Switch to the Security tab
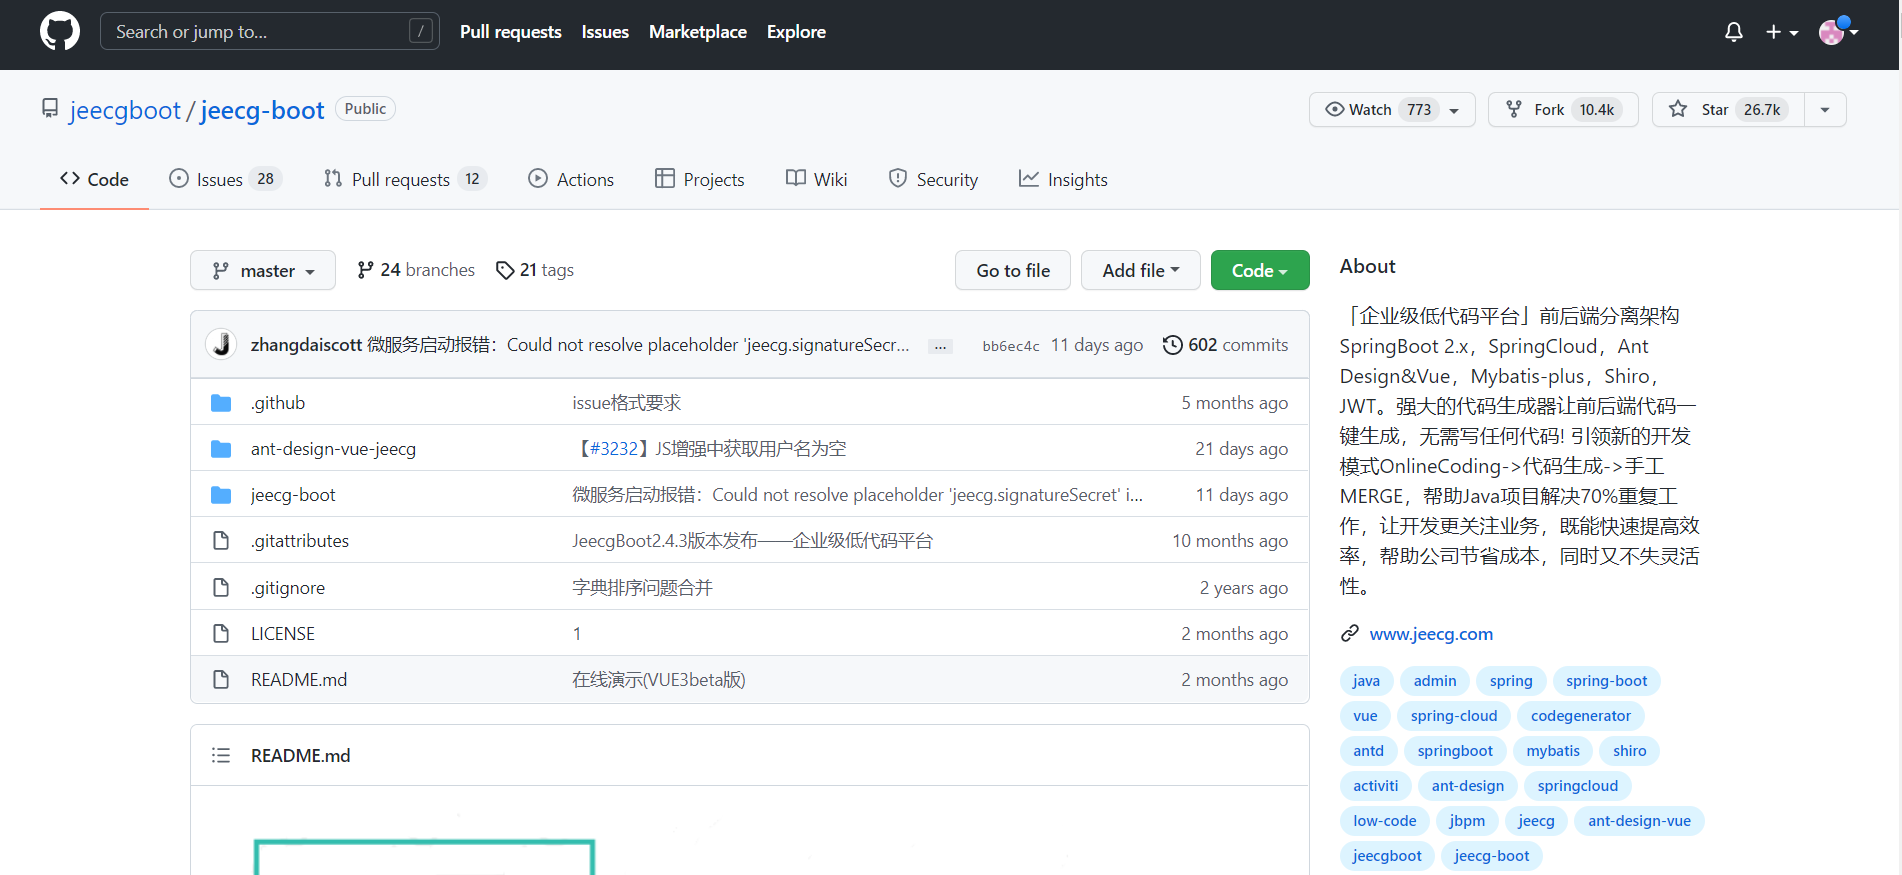This screenshot has width=1902, height=875. pyautogui.click(x=933, y=179)
